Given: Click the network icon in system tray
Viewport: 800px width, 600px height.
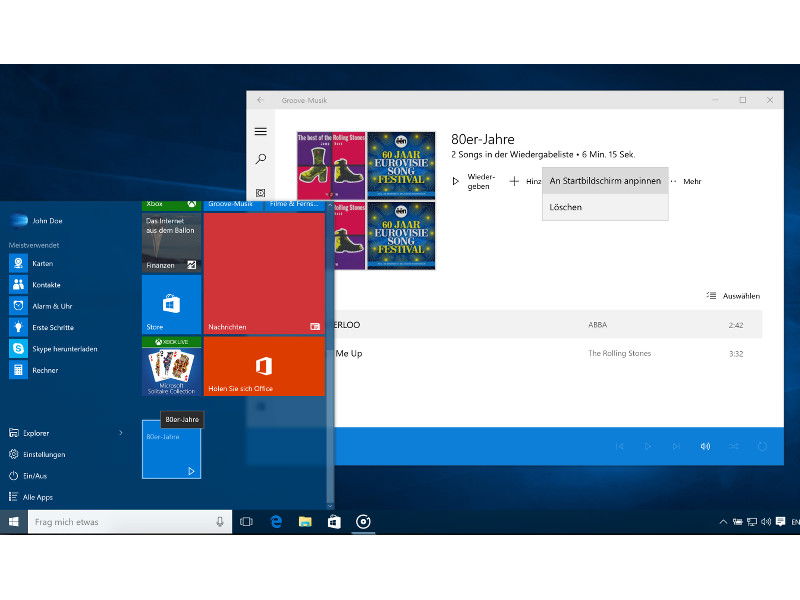Looking at the screenshot, I should point(751,521).
